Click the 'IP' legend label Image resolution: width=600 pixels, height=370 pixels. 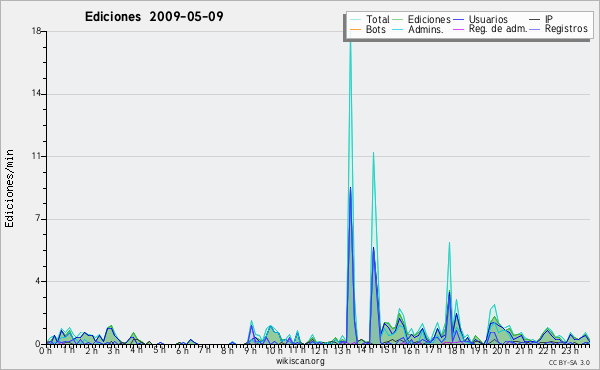click(x=549, y=19)
